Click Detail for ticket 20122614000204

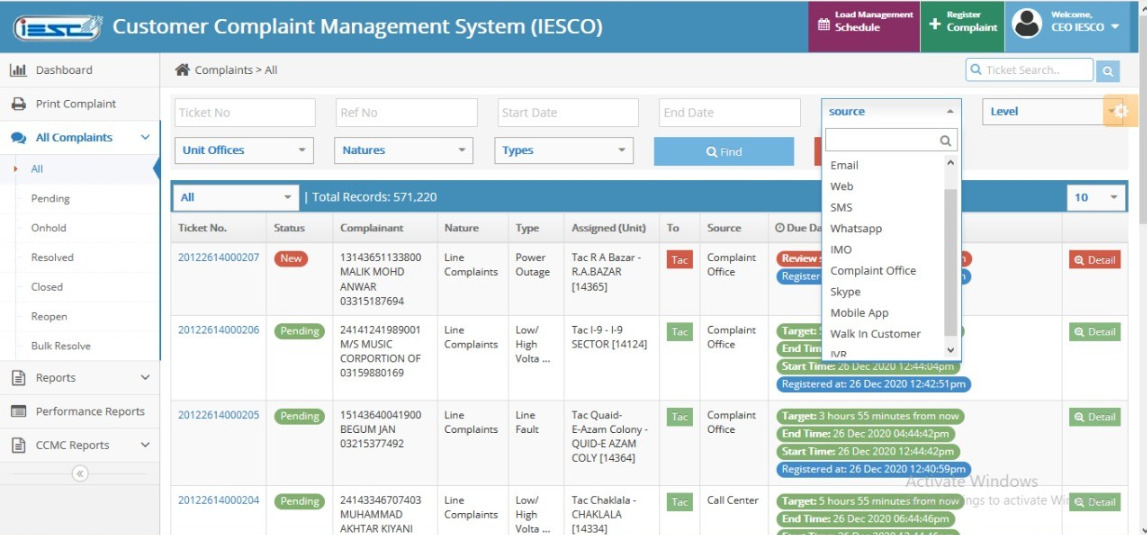(x=1094, y=502)
